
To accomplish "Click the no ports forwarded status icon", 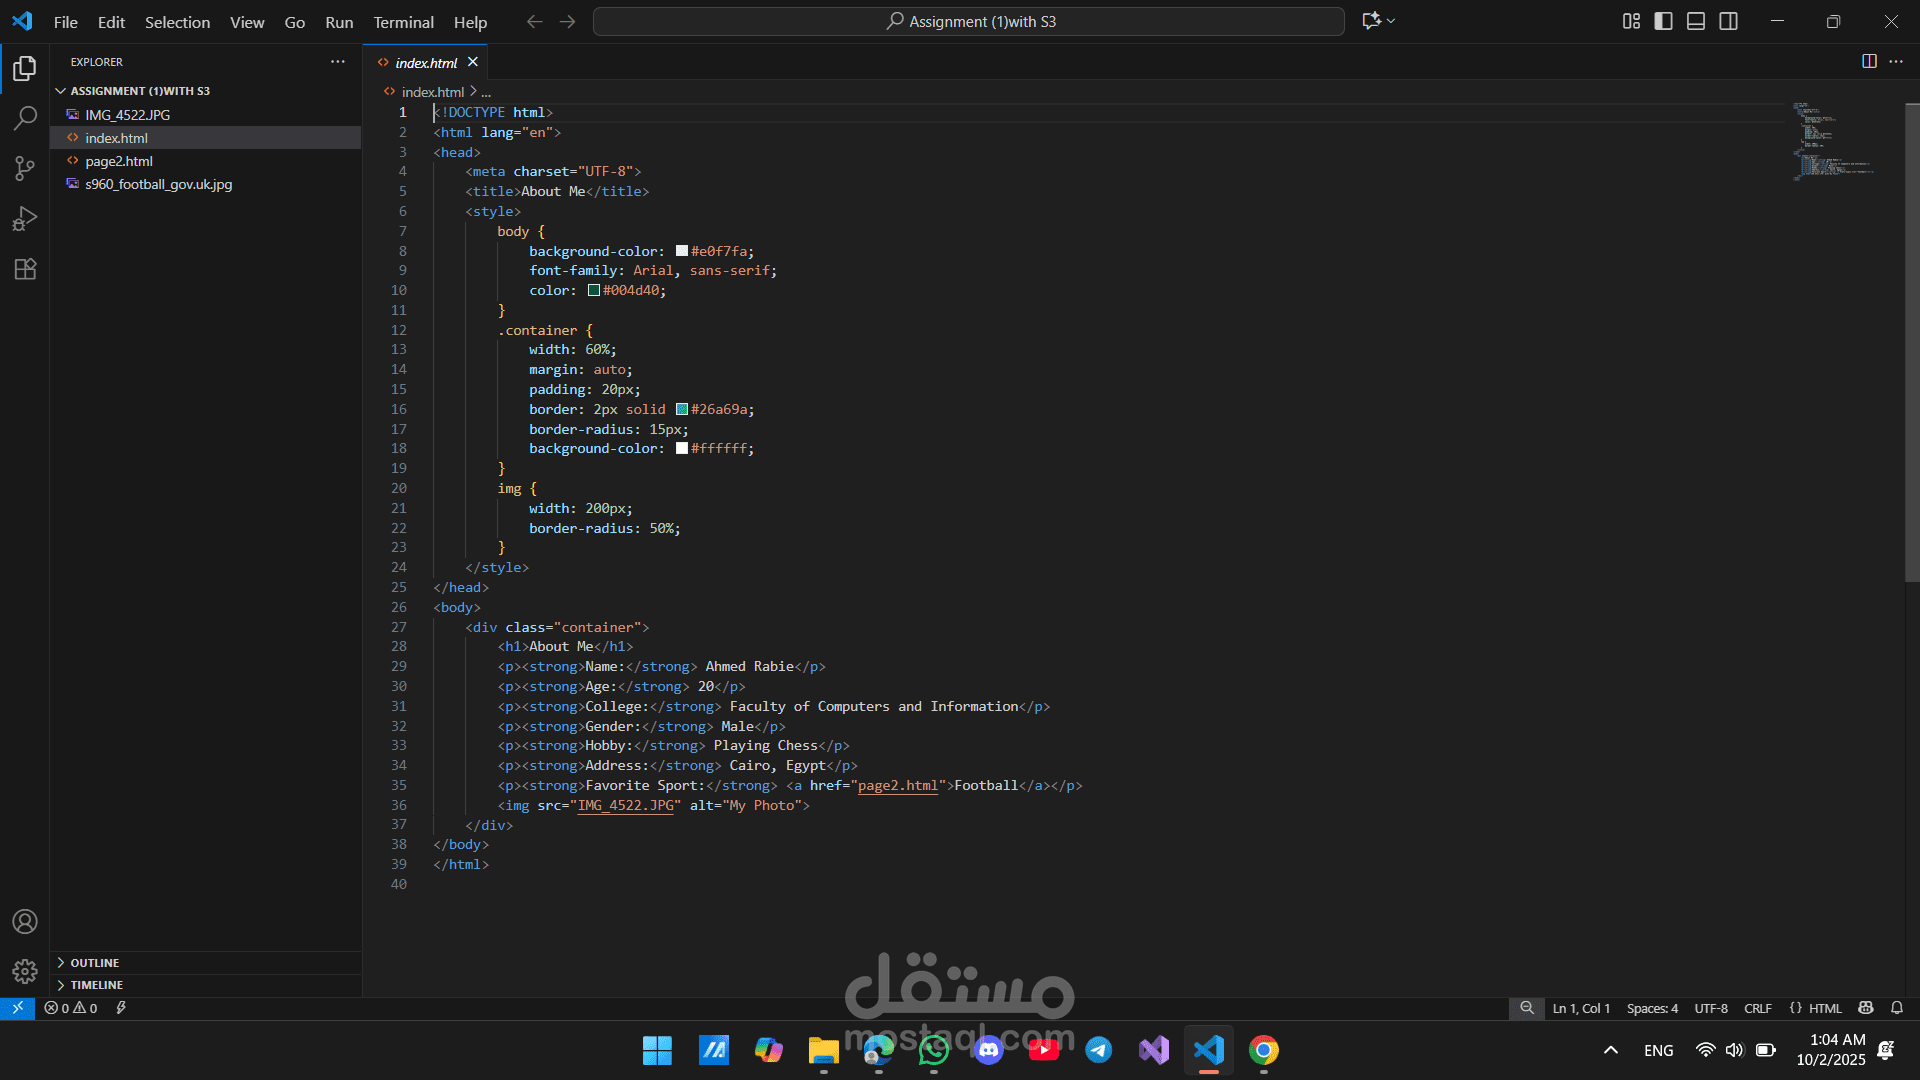I will [121, 1008].
